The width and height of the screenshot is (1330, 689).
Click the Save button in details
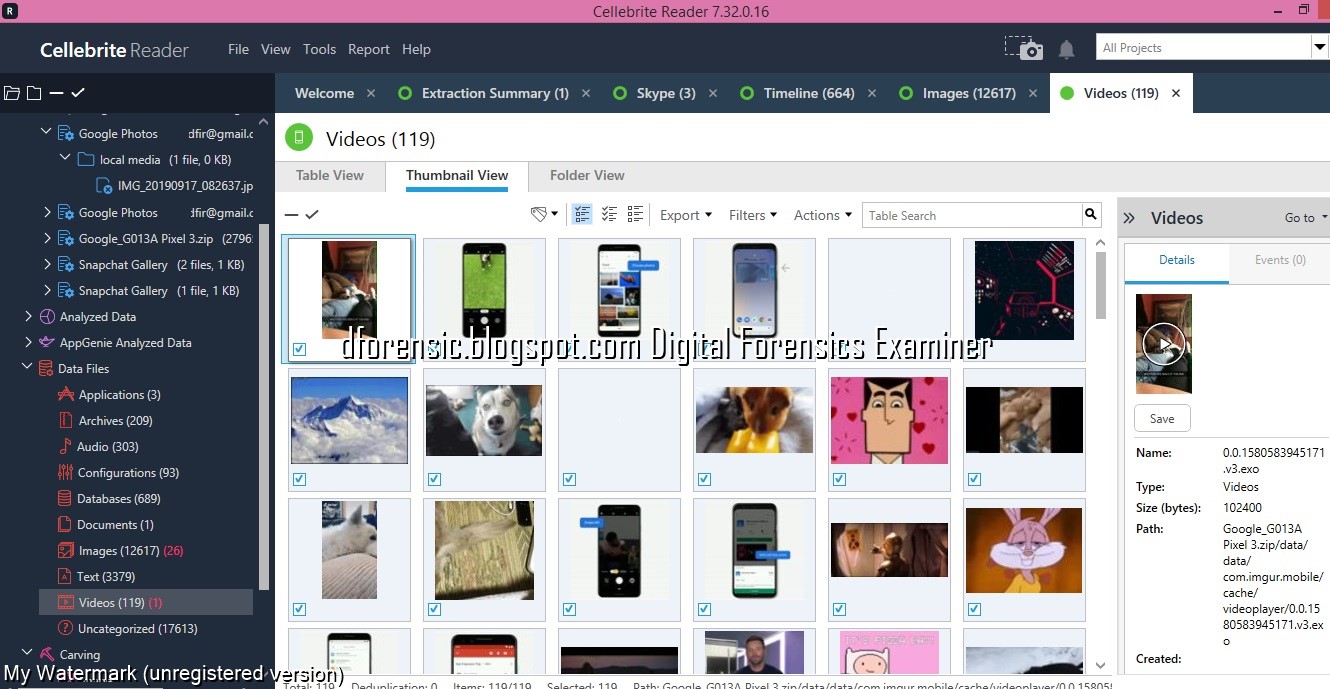pyautogui.click(x=1162, y=419)
